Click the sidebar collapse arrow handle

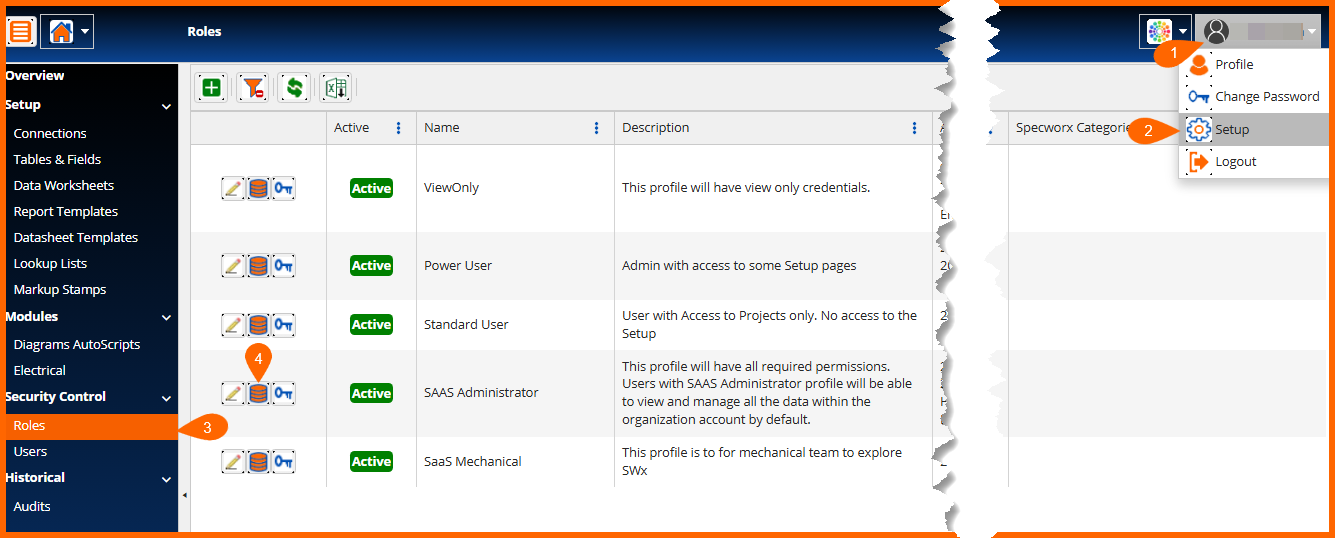[184, 495]
